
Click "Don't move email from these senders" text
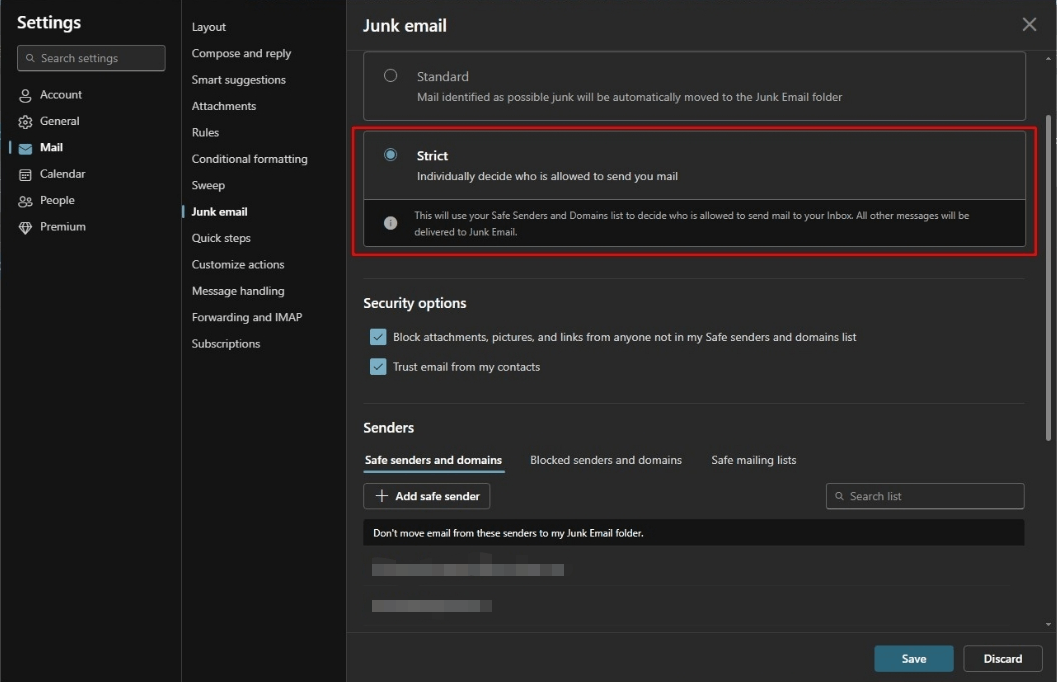[508, 533]
